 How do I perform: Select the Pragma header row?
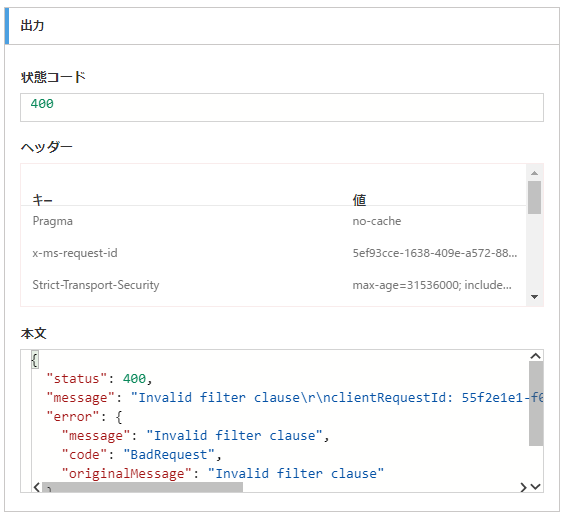[273, 221]
